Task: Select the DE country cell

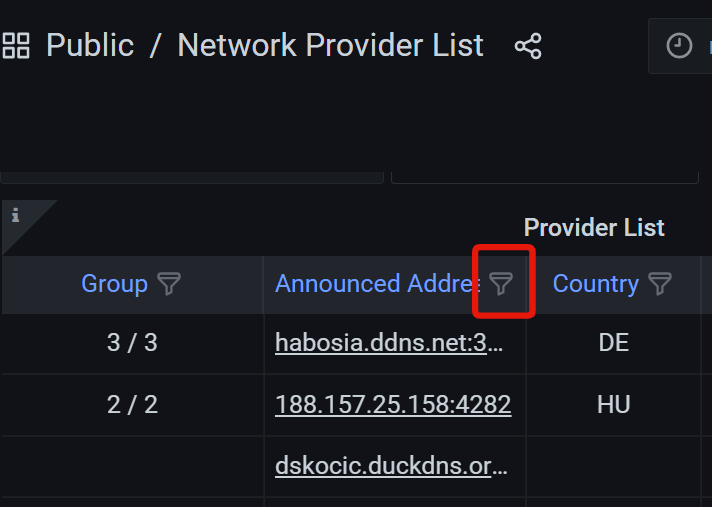Action: [x=613, y=343]
